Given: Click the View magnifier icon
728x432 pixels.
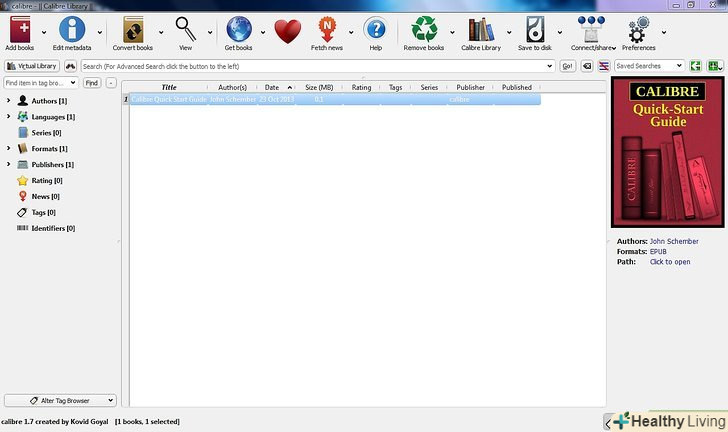Looking at the screenshot, I should click(x=186, y=29).
